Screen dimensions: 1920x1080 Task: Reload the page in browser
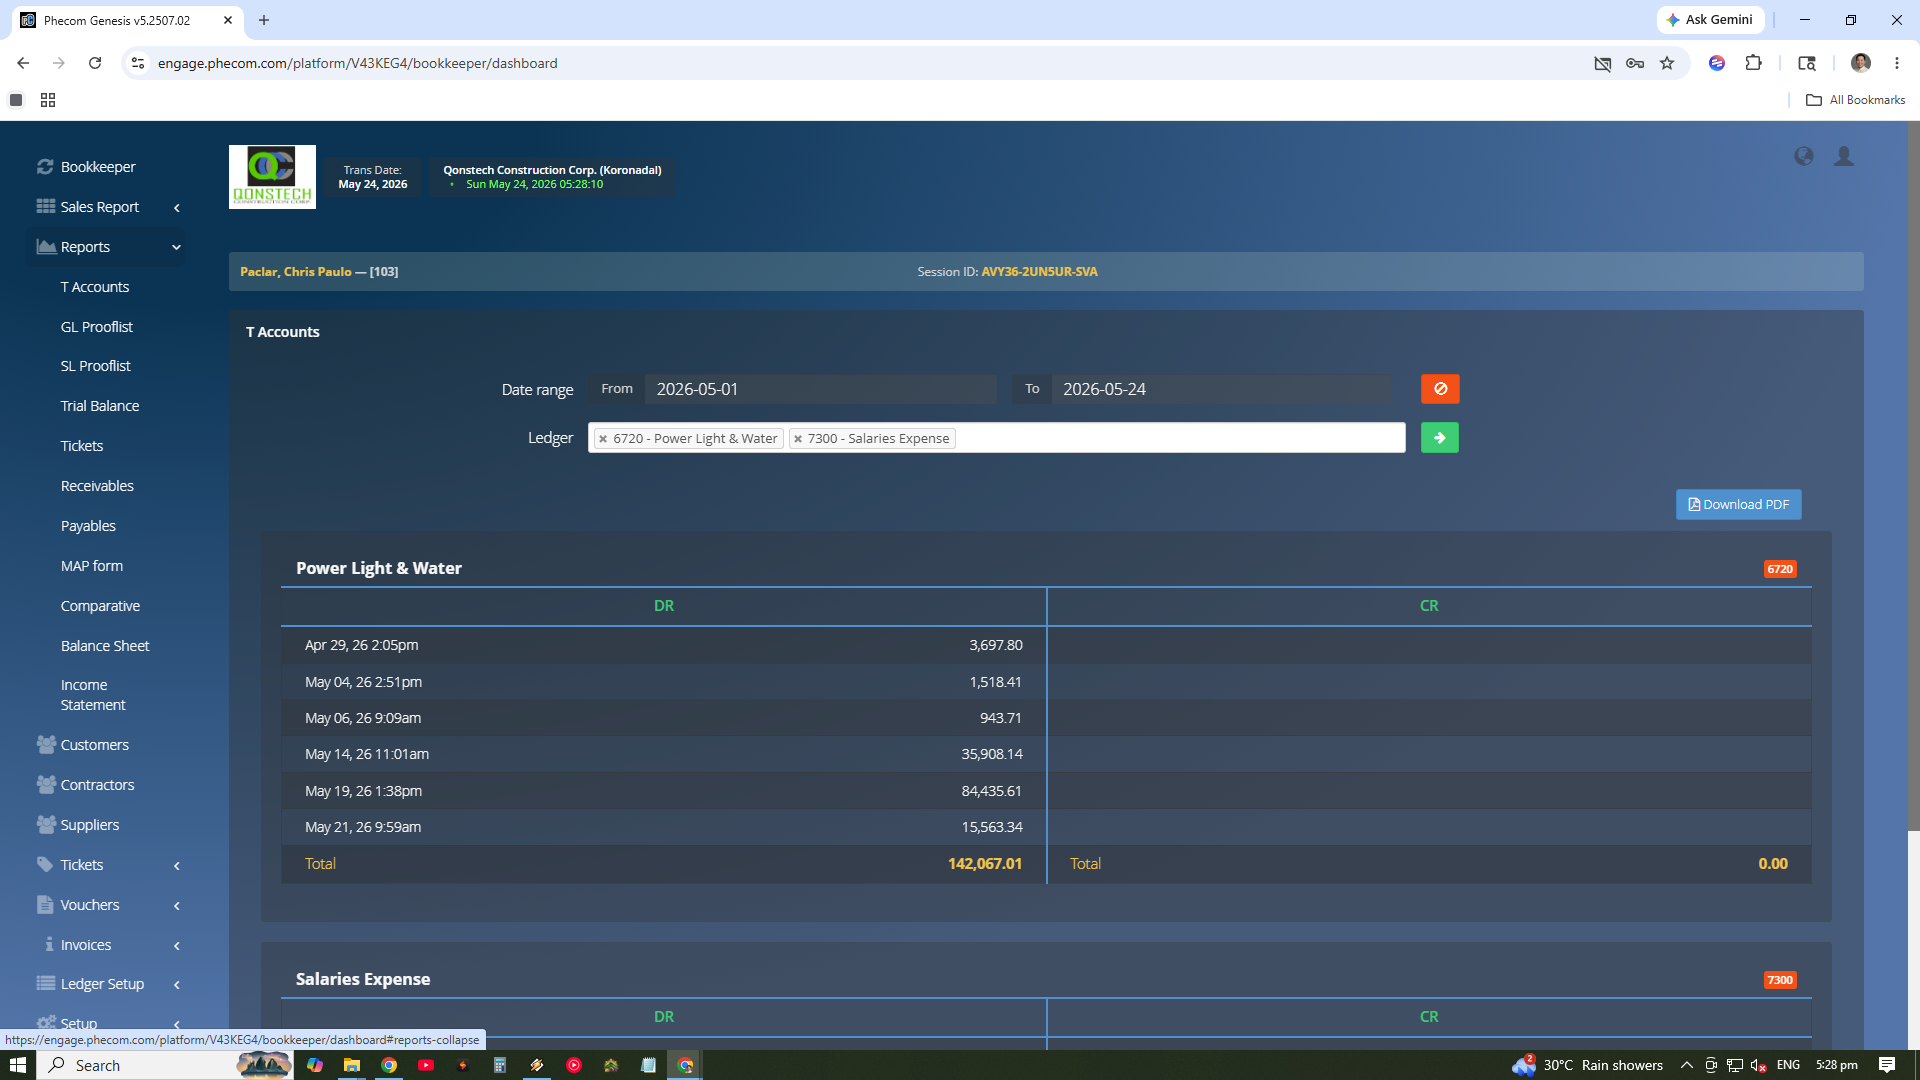click(x=95, y=63)
